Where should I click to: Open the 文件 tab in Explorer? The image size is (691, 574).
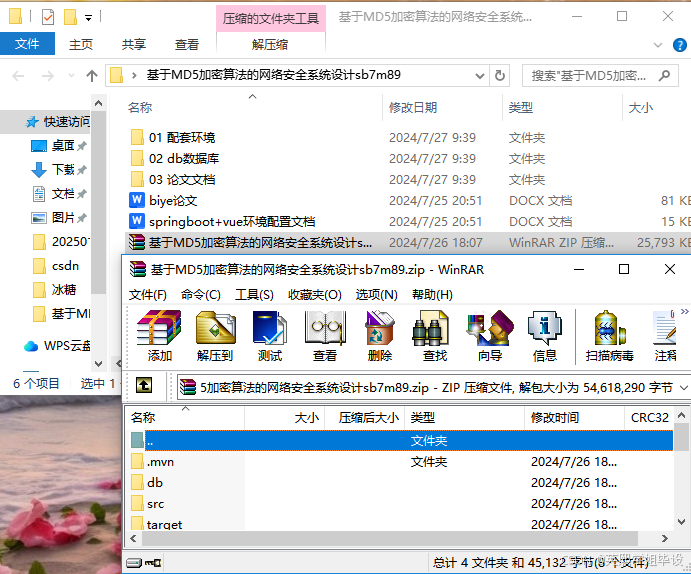click(x=27, y=44)
